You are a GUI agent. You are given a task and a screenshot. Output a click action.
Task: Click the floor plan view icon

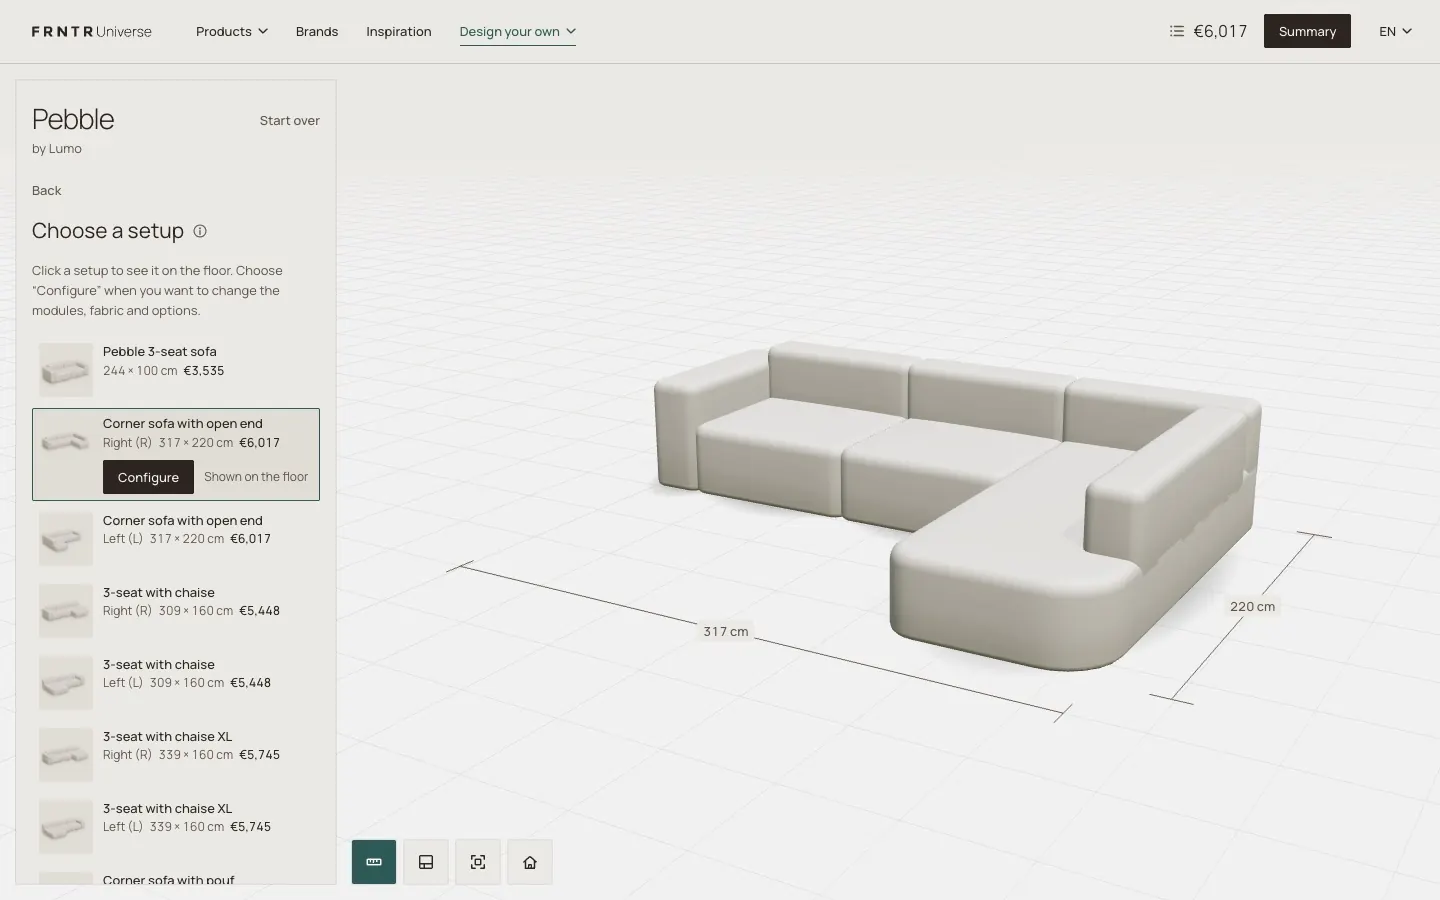click(x=426, y=862)
